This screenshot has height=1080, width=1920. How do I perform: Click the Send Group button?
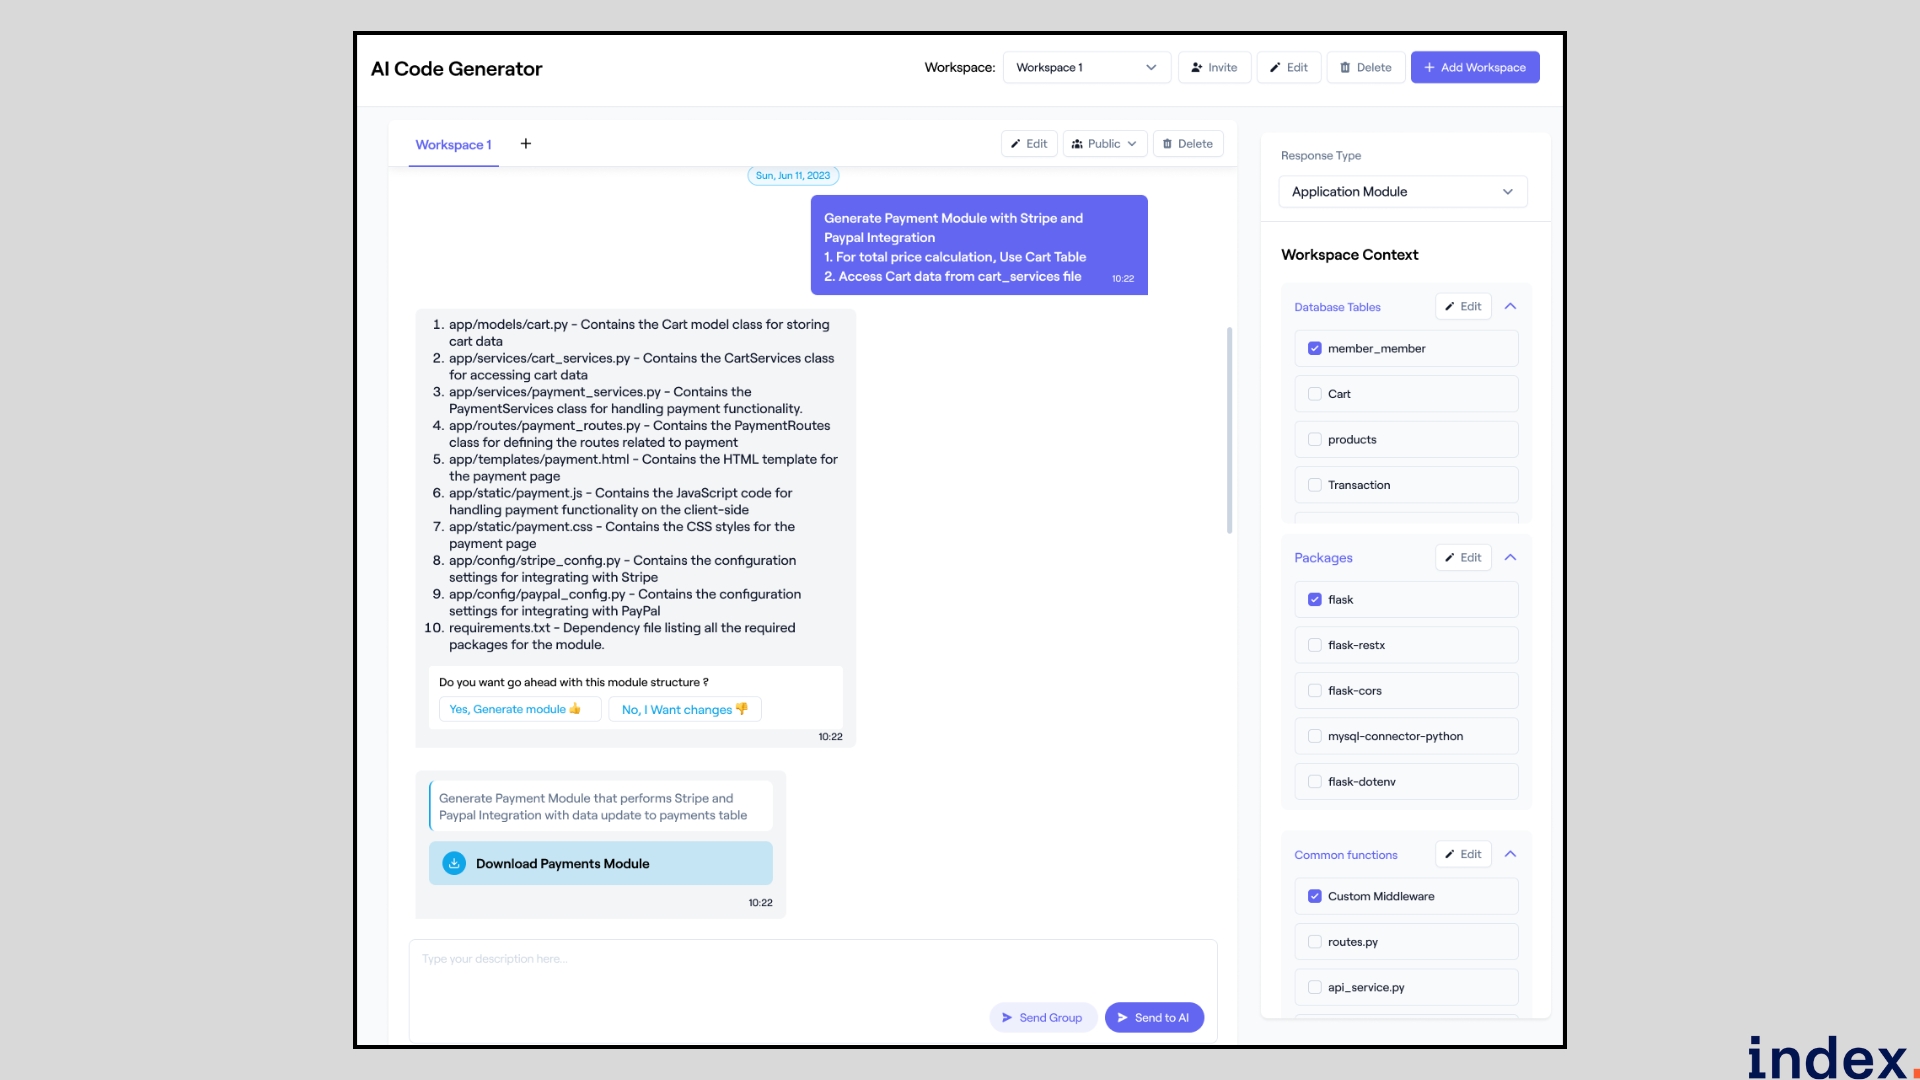[x=1042, y=1017]
